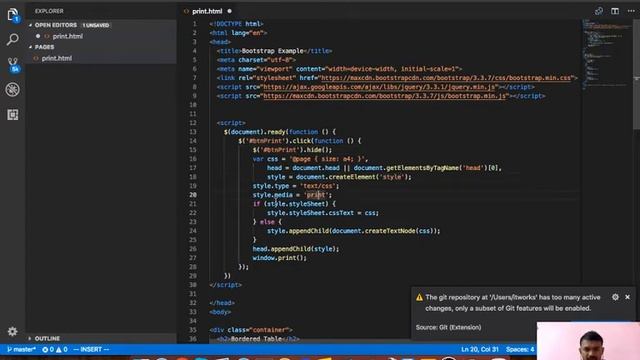This screenshot has height=360, width=640.
Task: Click the unsaved dot on print.html tab
Action: (x=229, y=11)
